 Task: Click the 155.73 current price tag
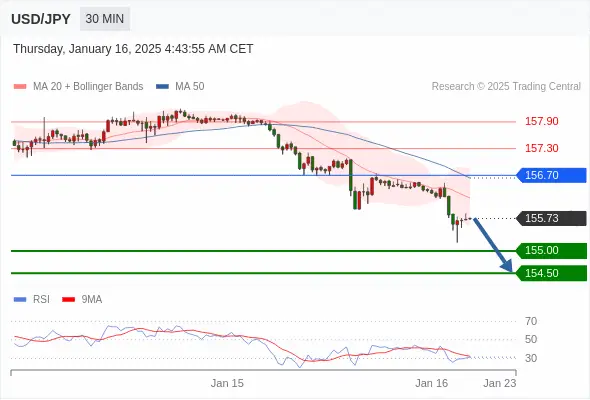(552, 218)
